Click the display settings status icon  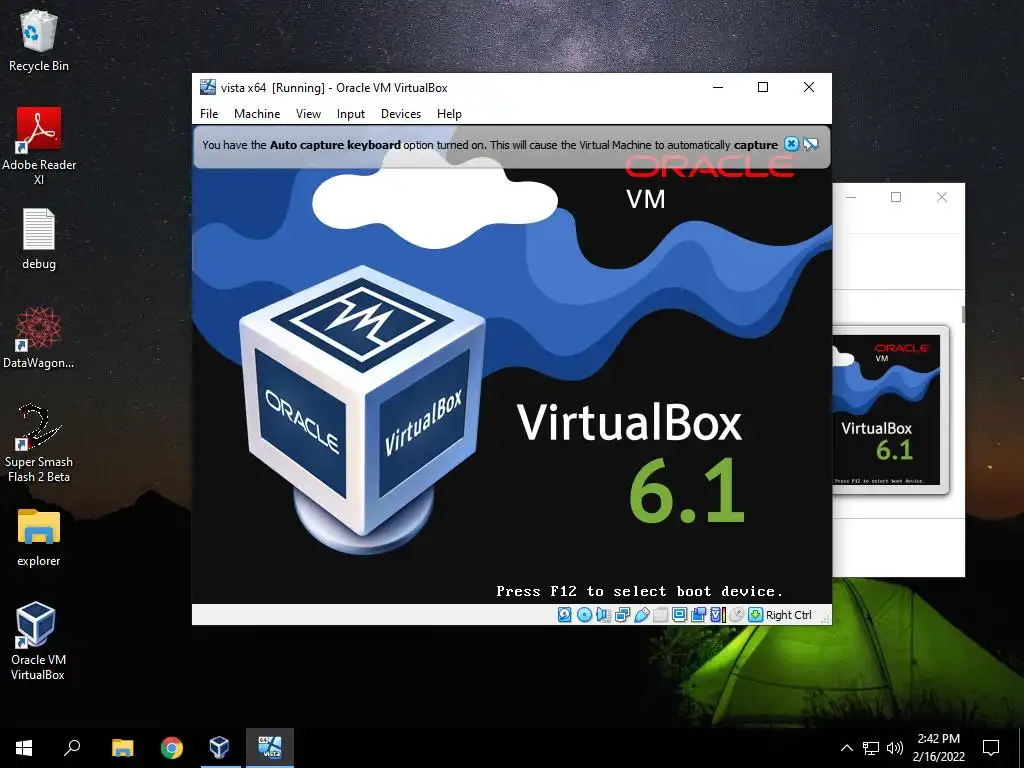pyautogui.click(x=679, y=615)
